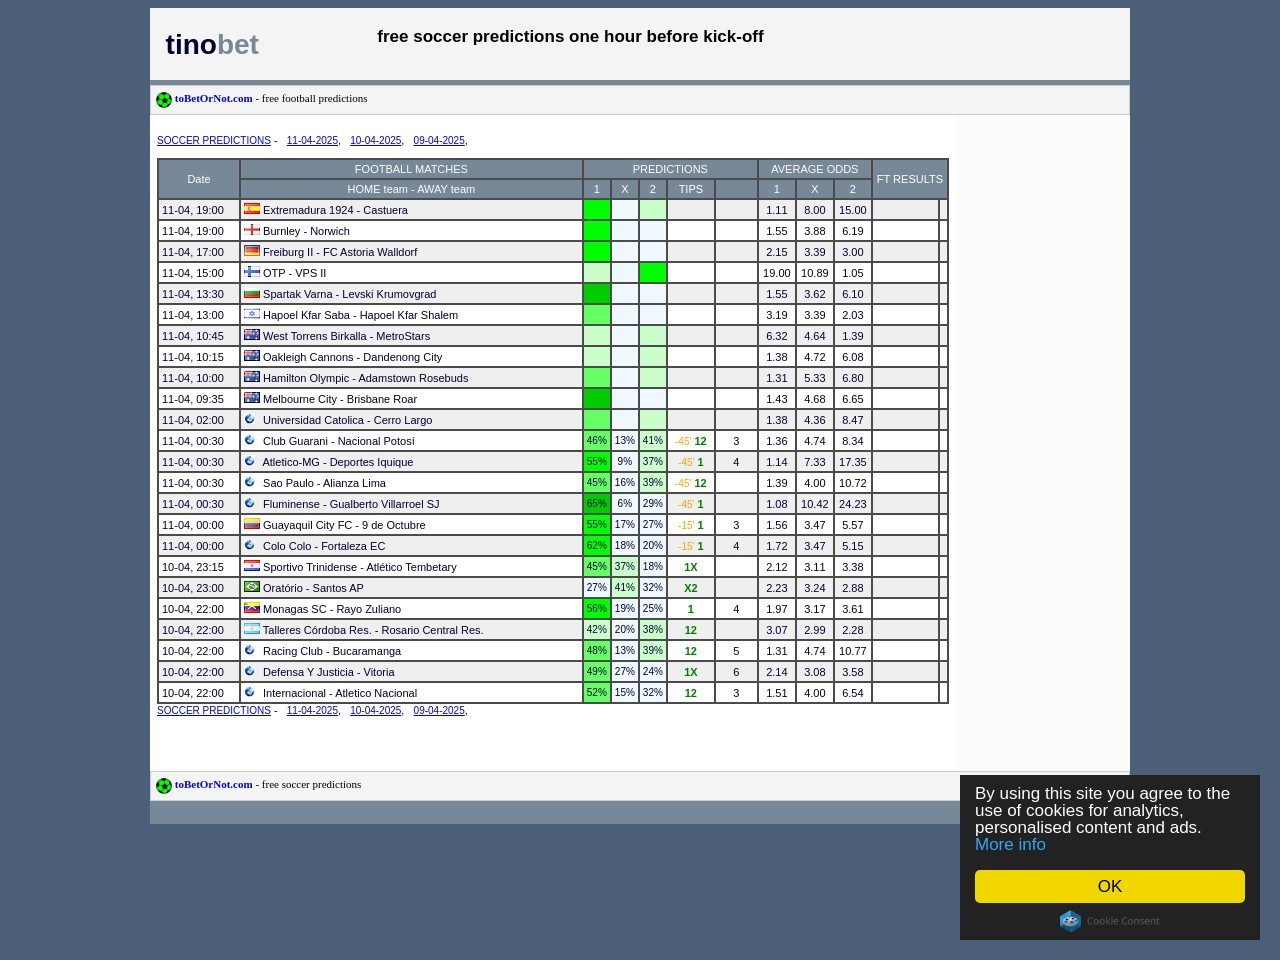Click bottom SOCCER PREDICTIONS link
Screen dimensions: 1280x960
[214, 711]
